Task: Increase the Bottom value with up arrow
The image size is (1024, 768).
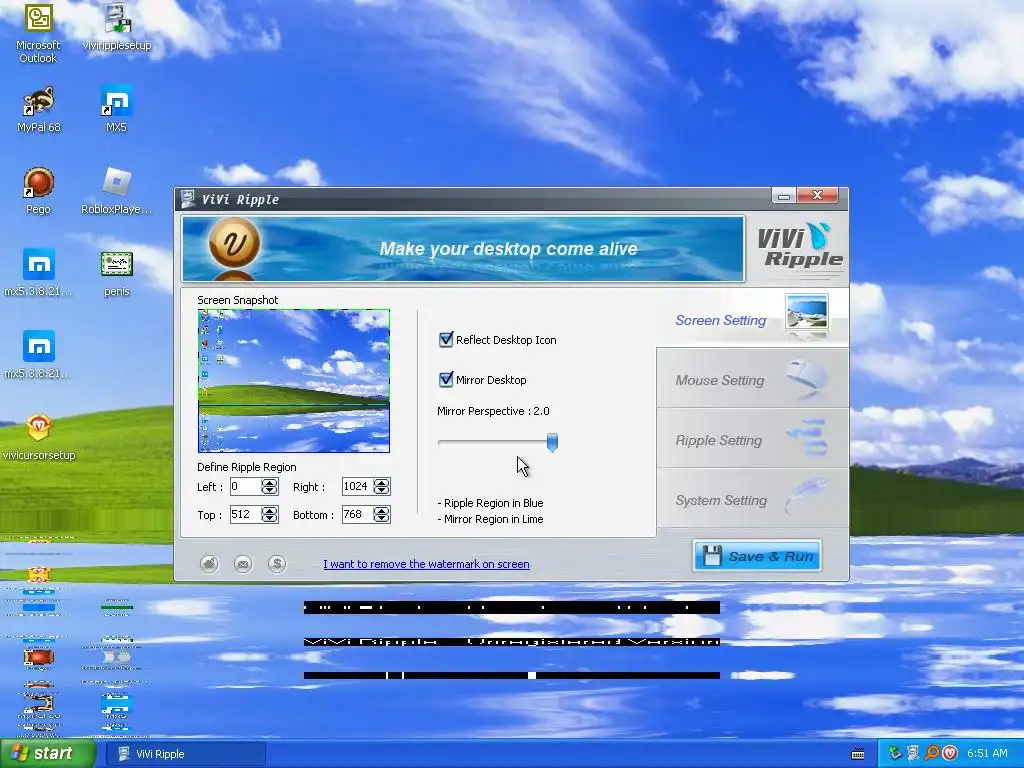Action: coord(381,510)
